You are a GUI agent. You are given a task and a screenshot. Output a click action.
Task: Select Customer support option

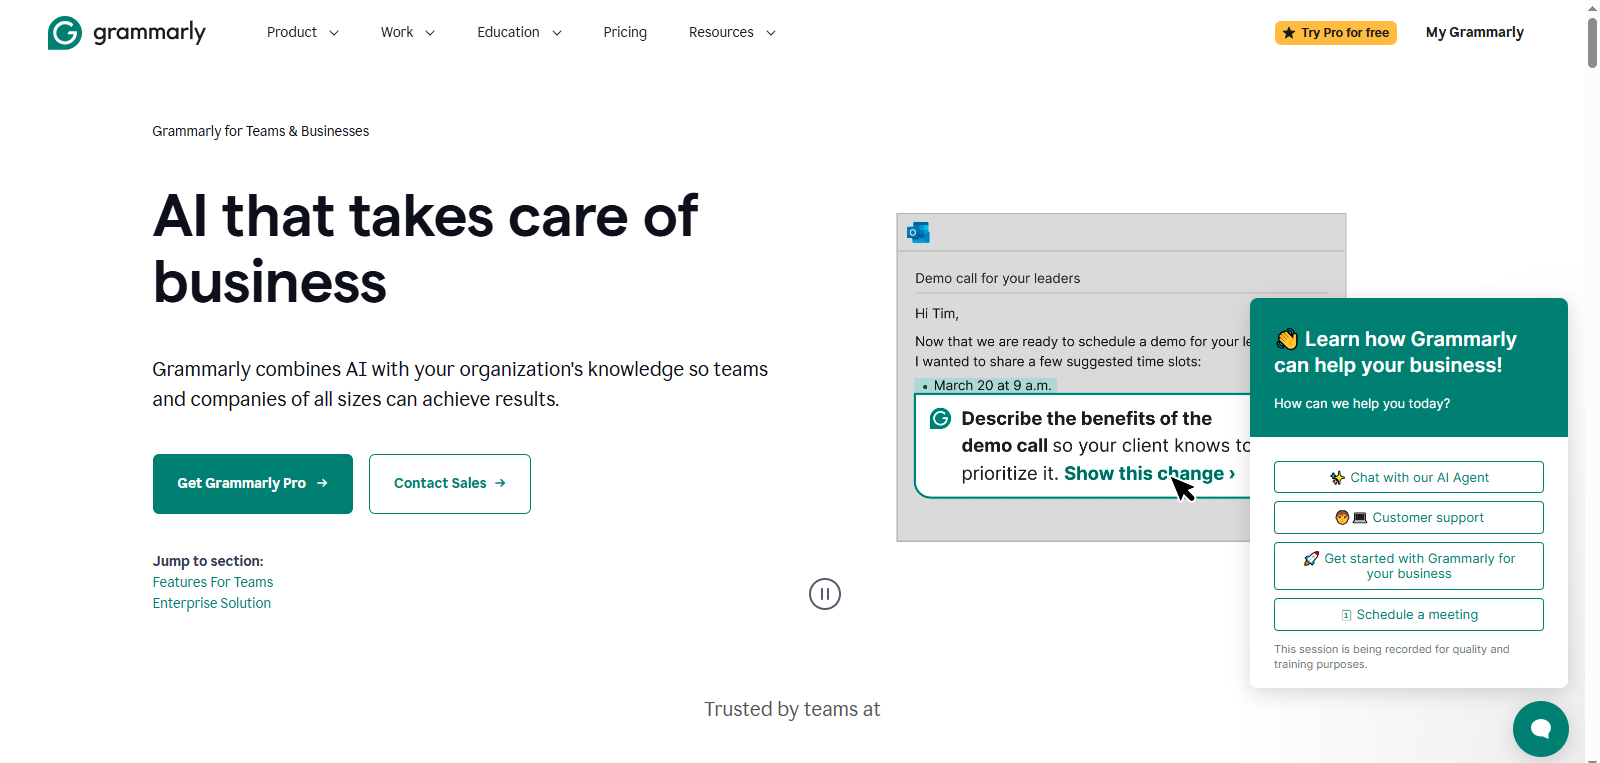coord(1409,517)
